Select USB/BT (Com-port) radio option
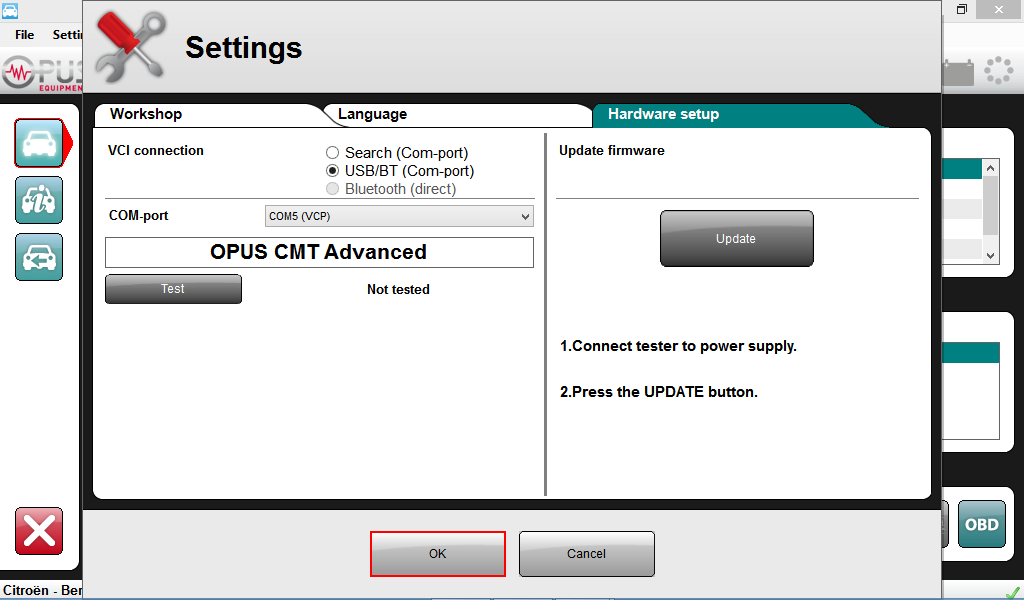Screen dimensions: 1024x600 (x=332, y=171)
